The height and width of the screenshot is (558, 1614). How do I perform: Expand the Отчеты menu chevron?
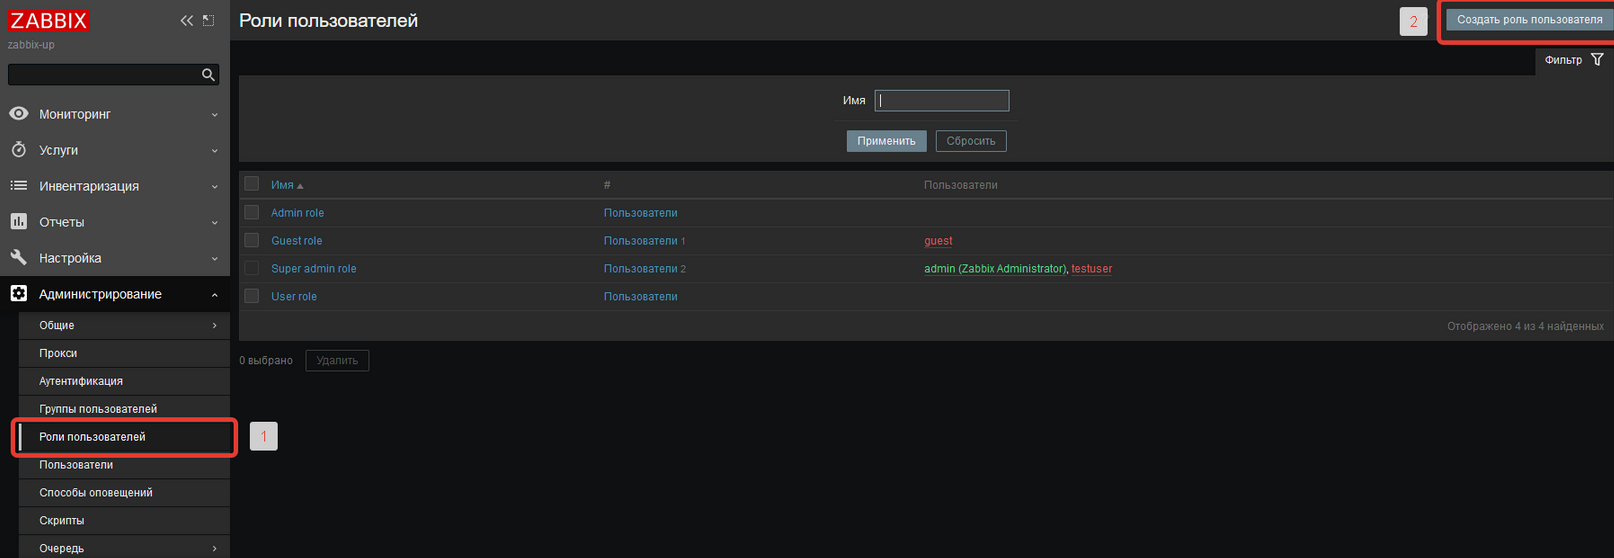click(214, 223)
